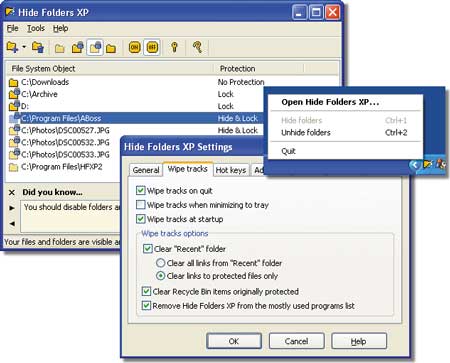Uncheck Wipe tracks on quit
The image size is (450, 363).
click(x=140, y=190)
